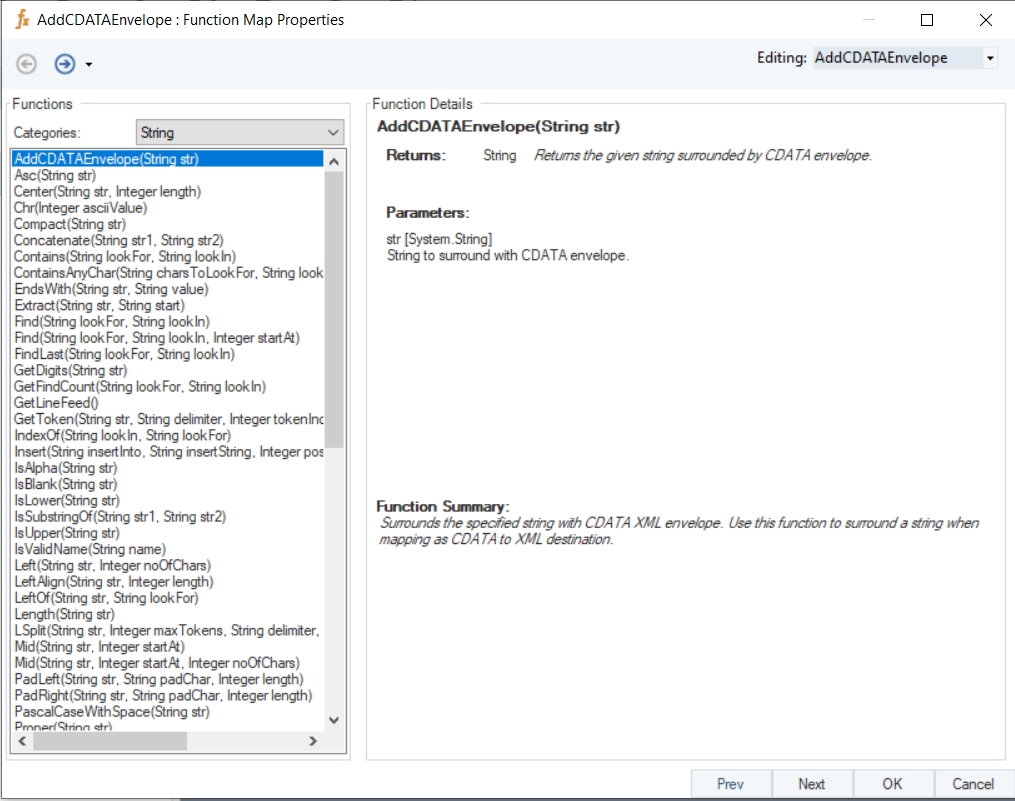The height and width of the screenshot is (801, 1015).
Task: Click the Prev button
Action: tap(730, 784)
